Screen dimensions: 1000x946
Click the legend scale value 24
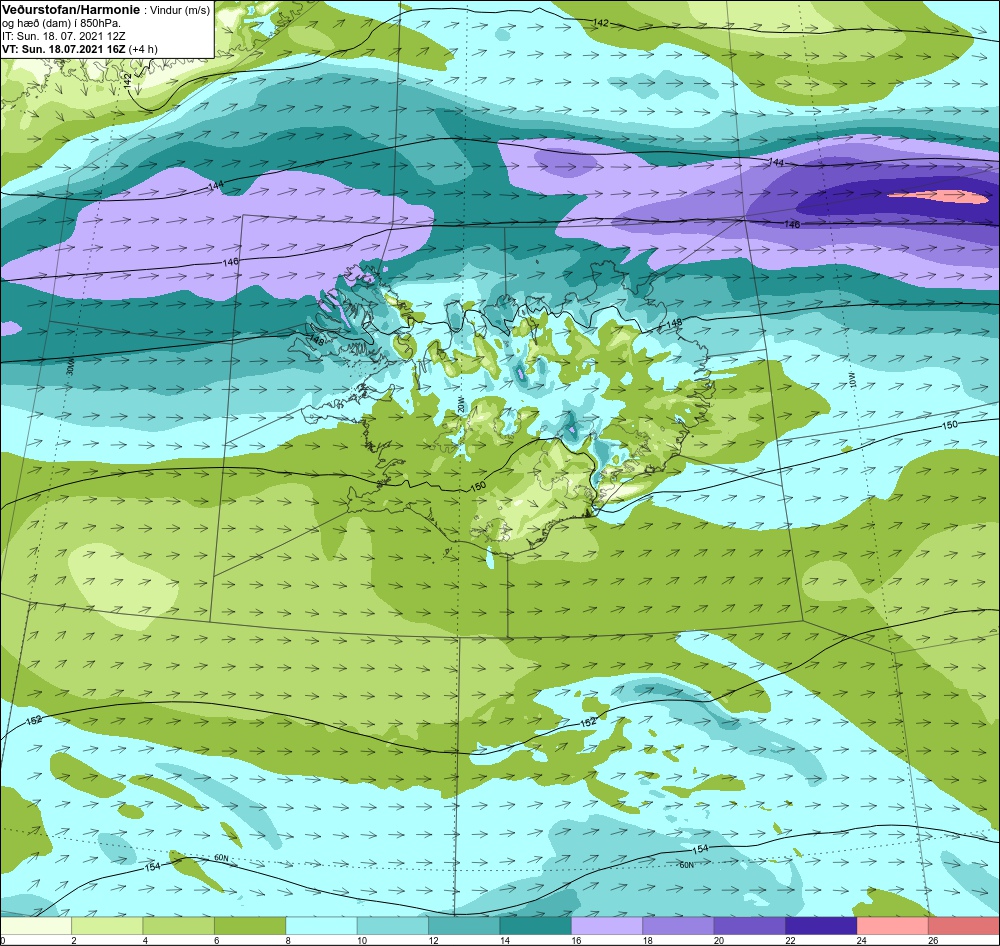click(x=862, y=940)
